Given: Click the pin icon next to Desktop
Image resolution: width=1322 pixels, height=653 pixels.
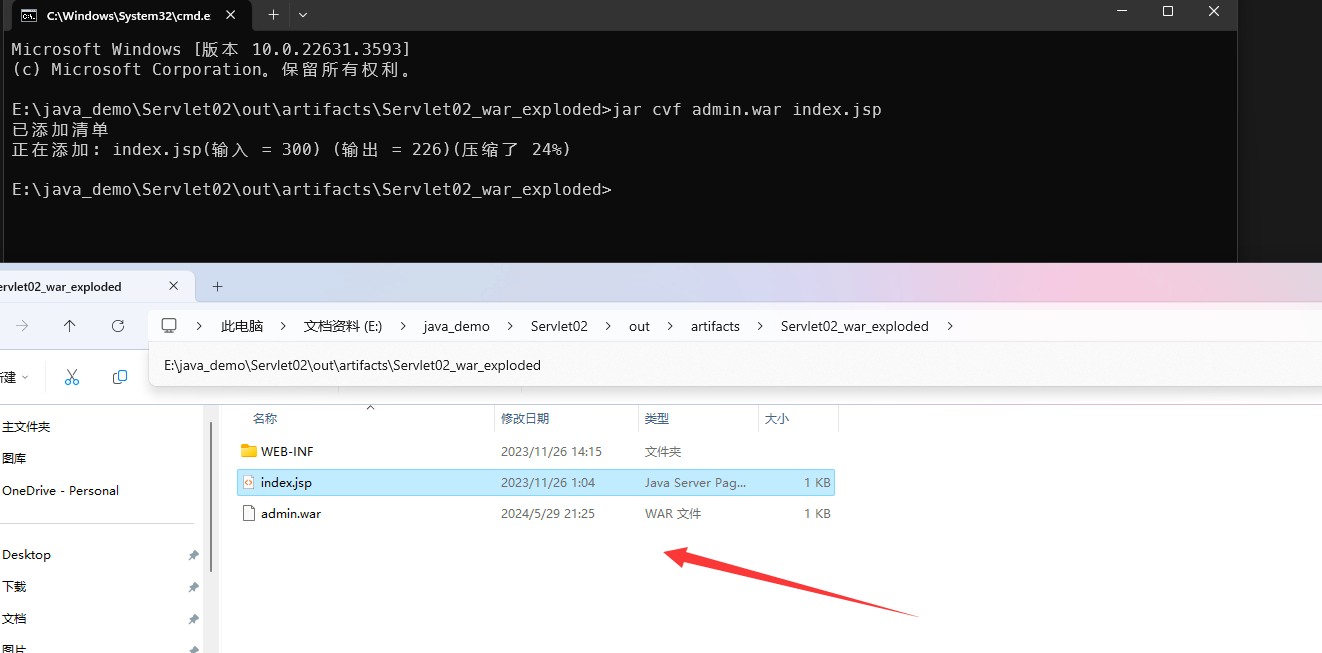Looking at the screenshot, I should (x=193, y=555).
